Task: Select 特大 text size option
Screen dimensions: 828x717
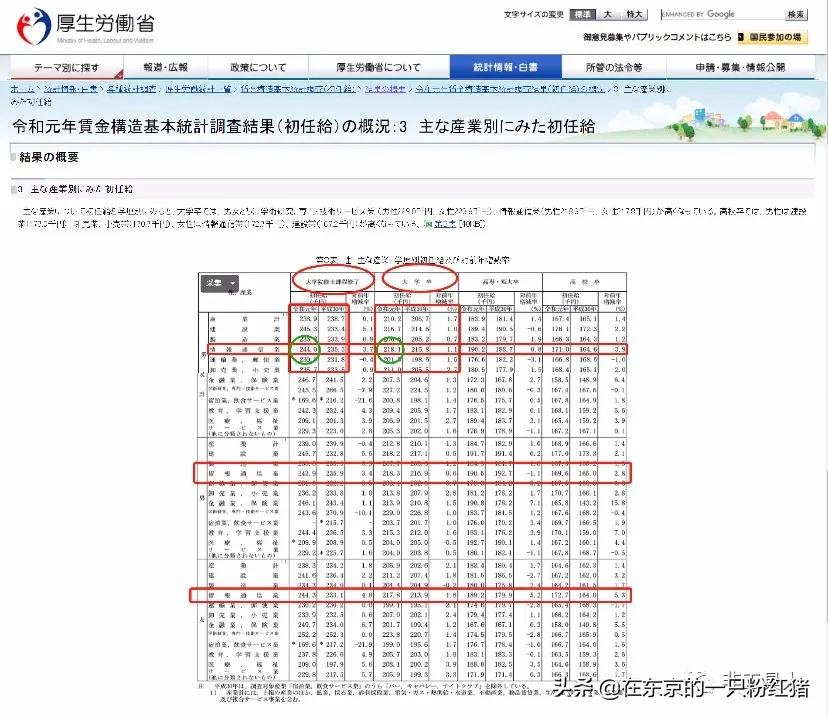Action: (x=637, y=14)
